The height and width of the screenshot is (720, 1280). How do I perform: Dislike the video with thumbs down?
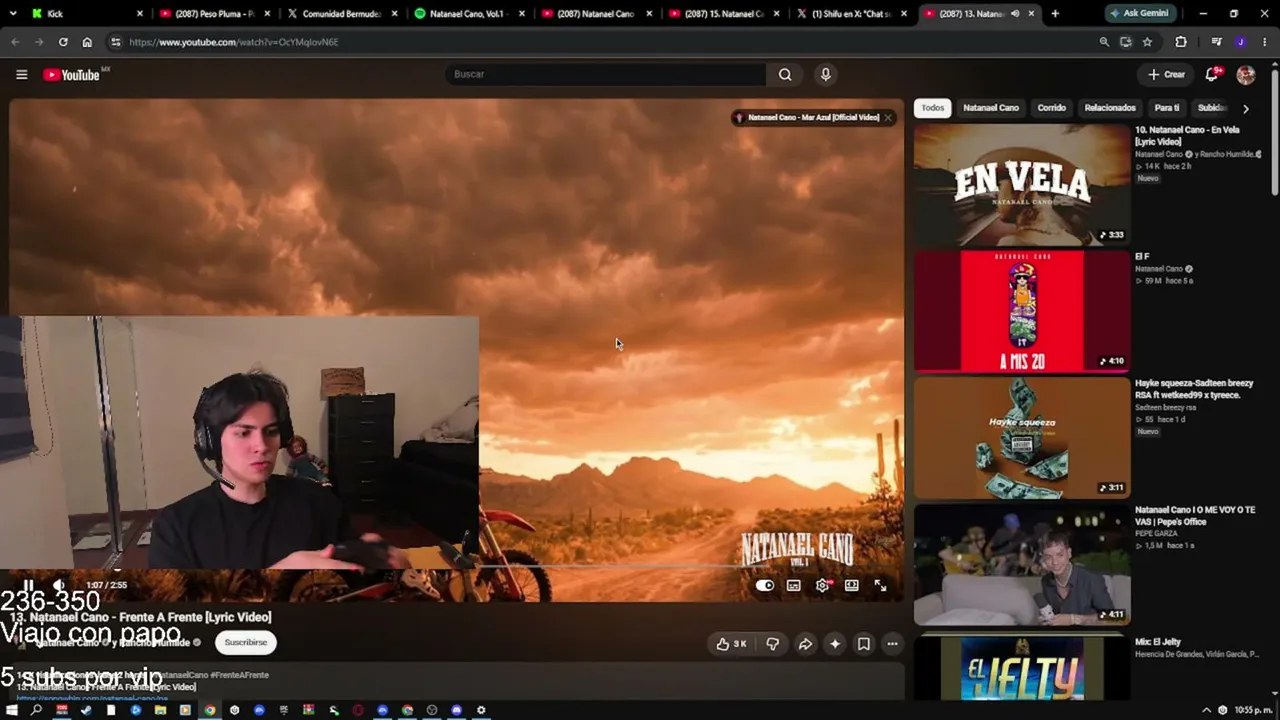772,644
